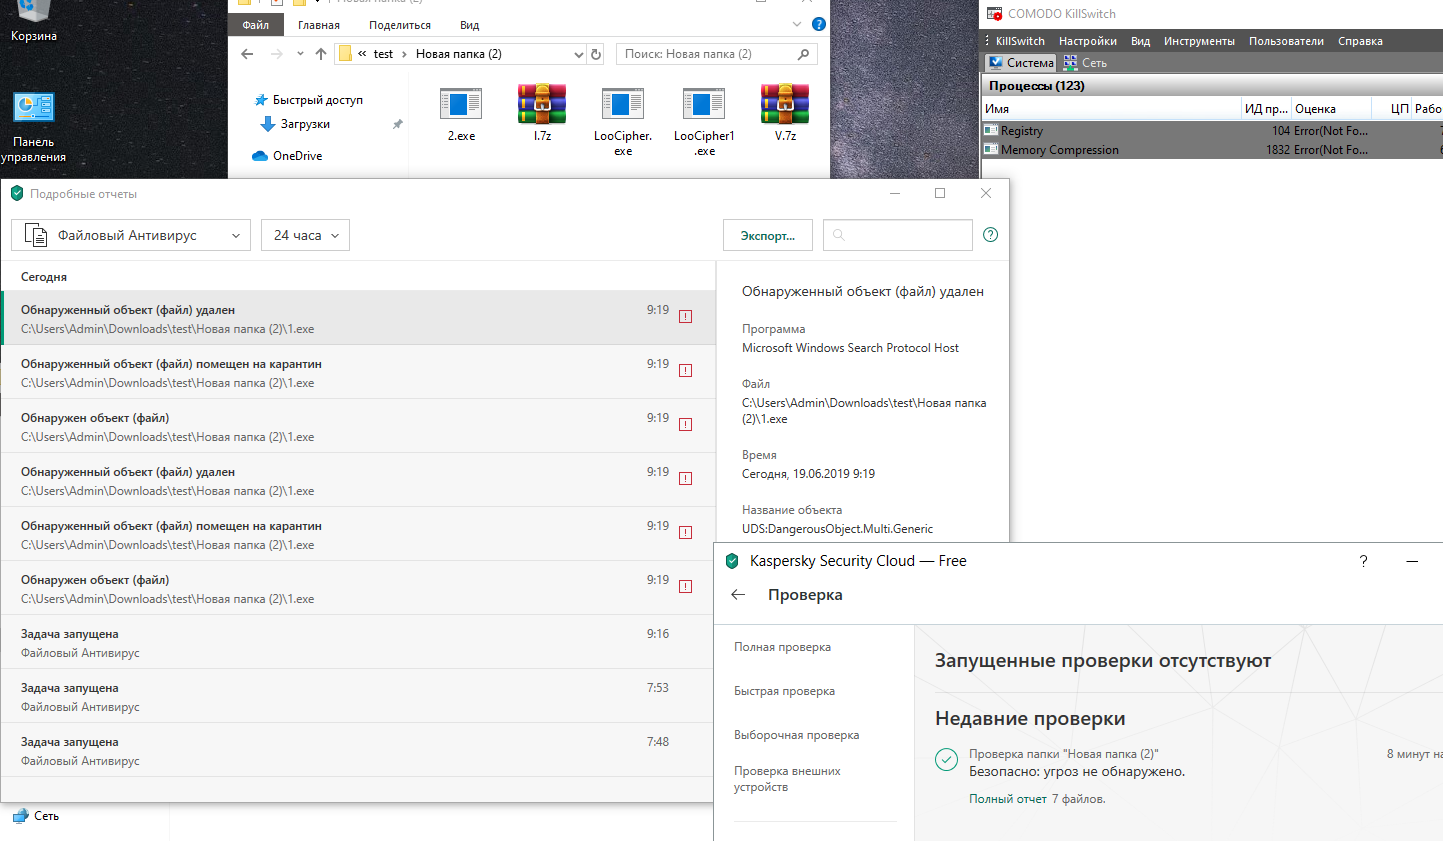1443x841 pixels.
Task: Click test segment in Explorer path
Action: coord(383,54)
